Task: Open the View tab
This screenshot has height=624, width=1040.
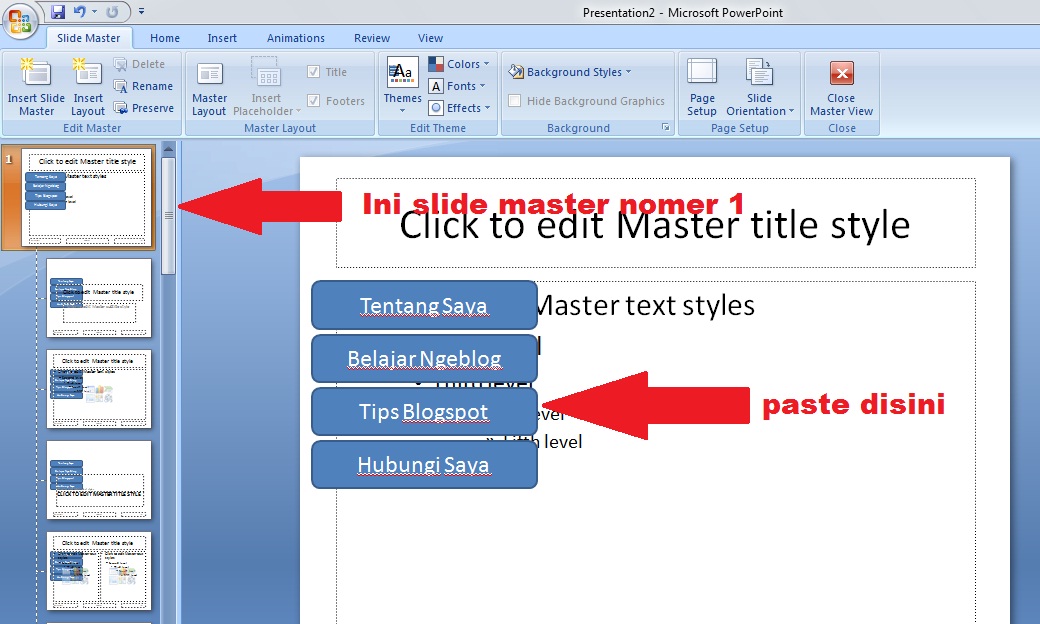Action: click(430, 38)
